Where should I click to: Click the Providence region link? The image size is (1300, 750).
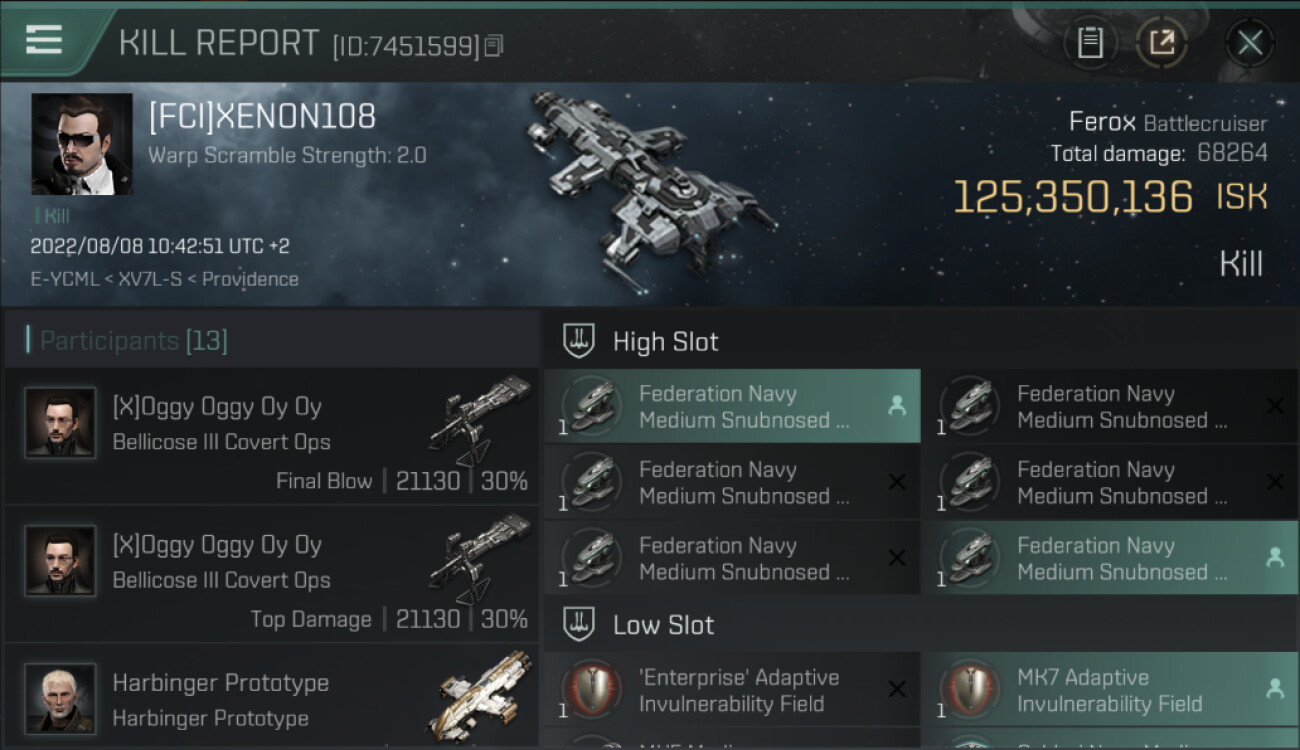click(x=250, y=279)
